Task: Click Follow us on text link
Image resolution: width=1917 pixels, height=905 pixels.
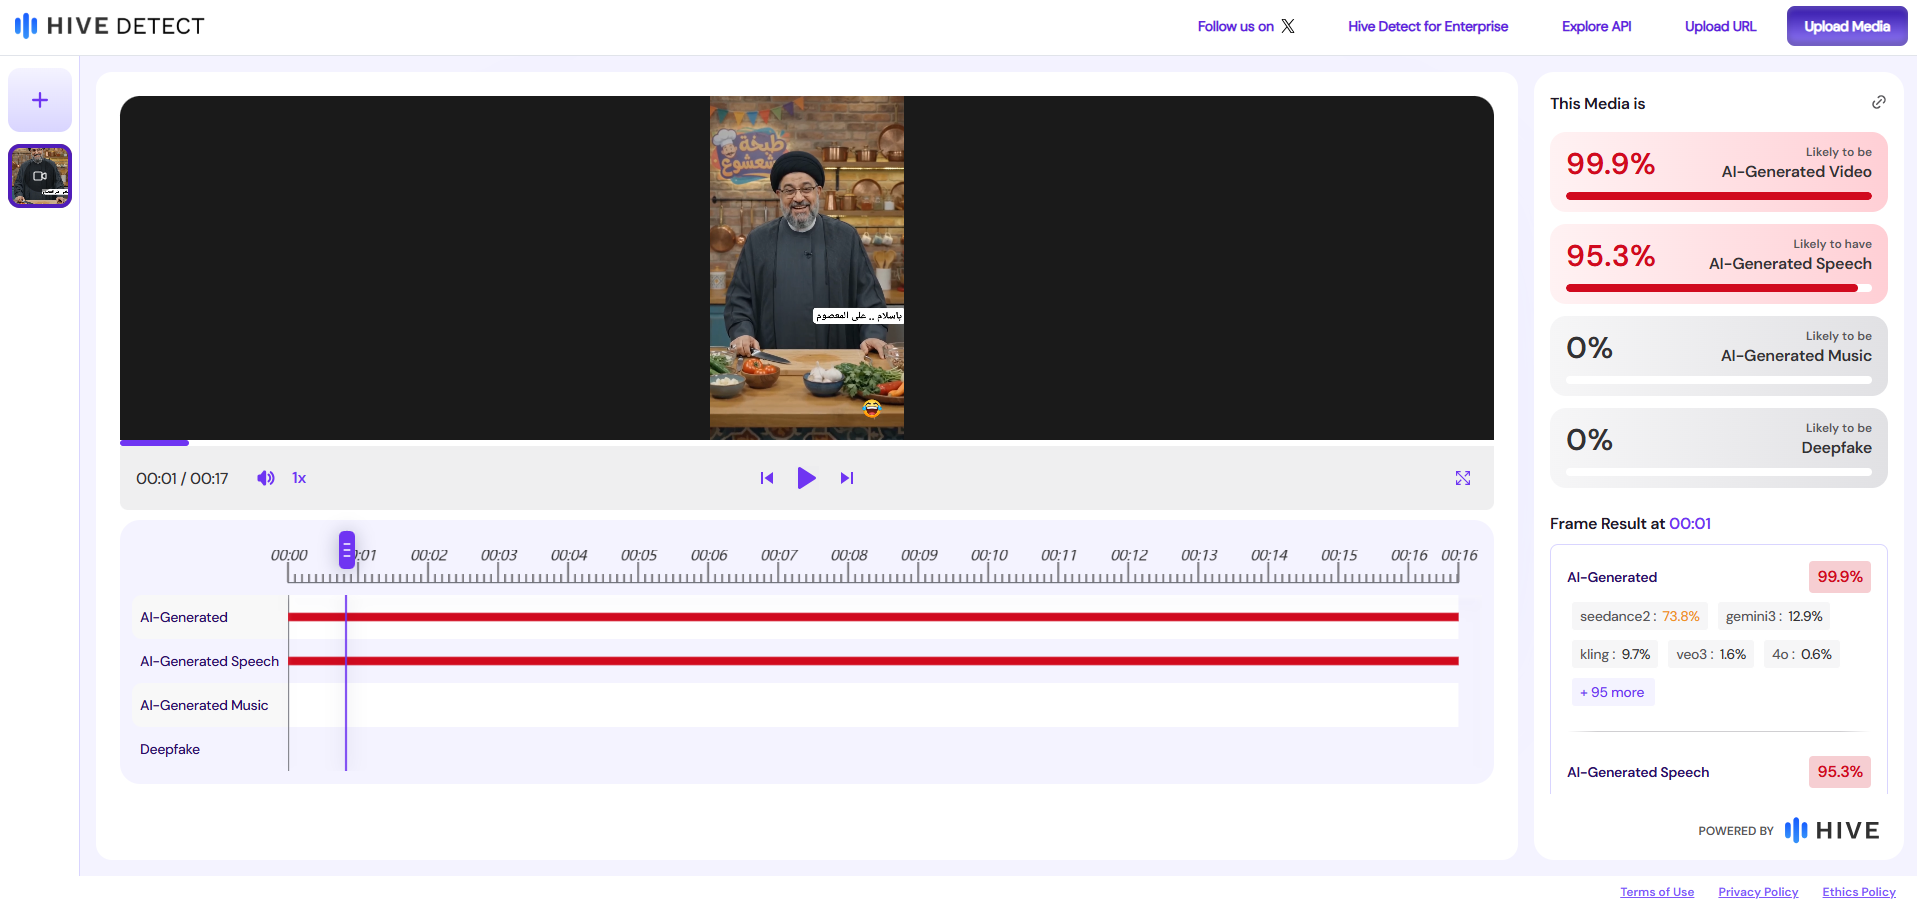Action: [1235, 26]
